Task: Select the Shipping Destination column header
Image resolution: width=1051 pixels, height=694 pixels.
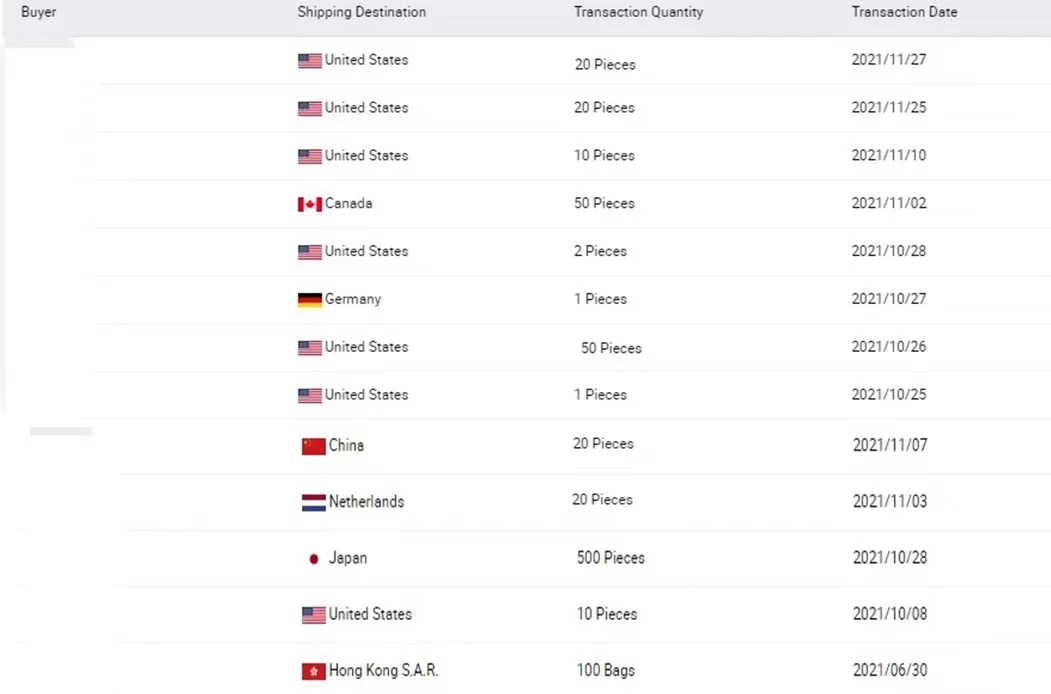Action: click(x=361, y=12)
